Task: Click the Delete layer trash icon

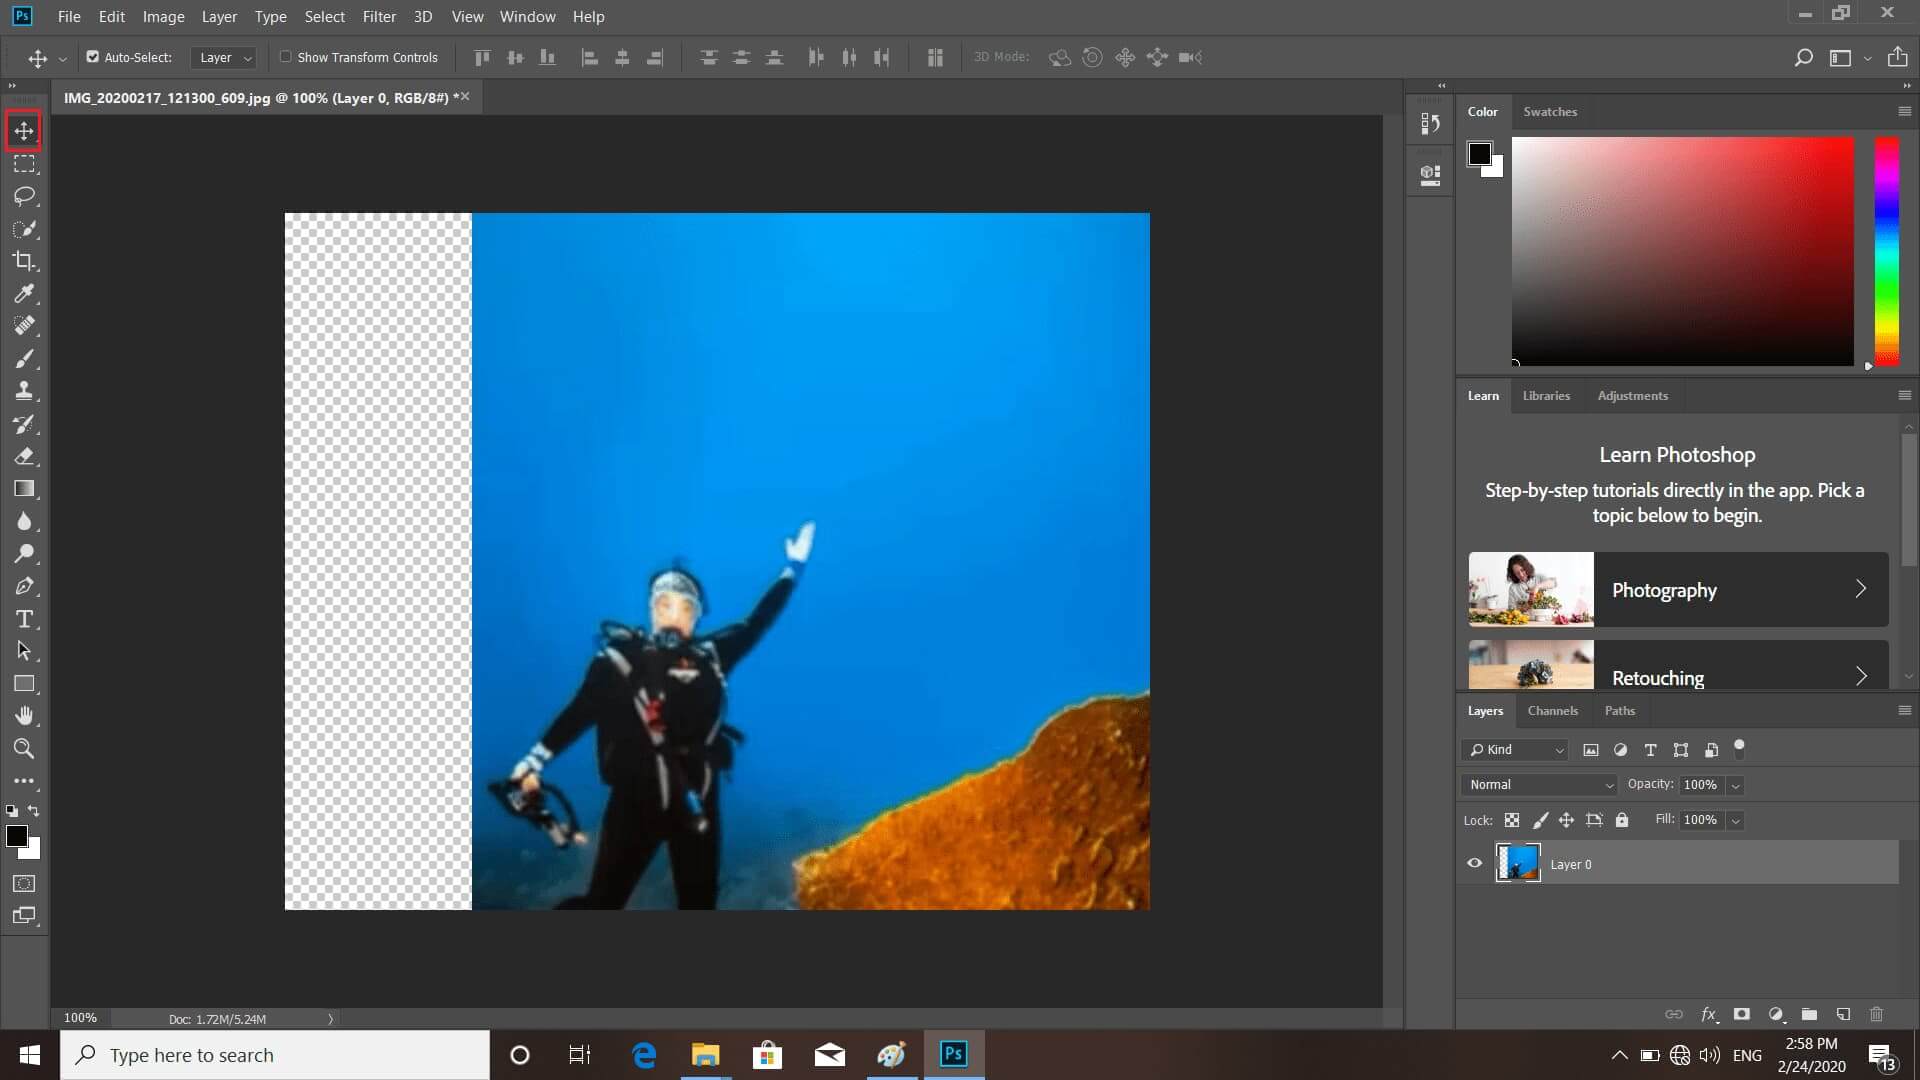Action: click(1876, 1014)
